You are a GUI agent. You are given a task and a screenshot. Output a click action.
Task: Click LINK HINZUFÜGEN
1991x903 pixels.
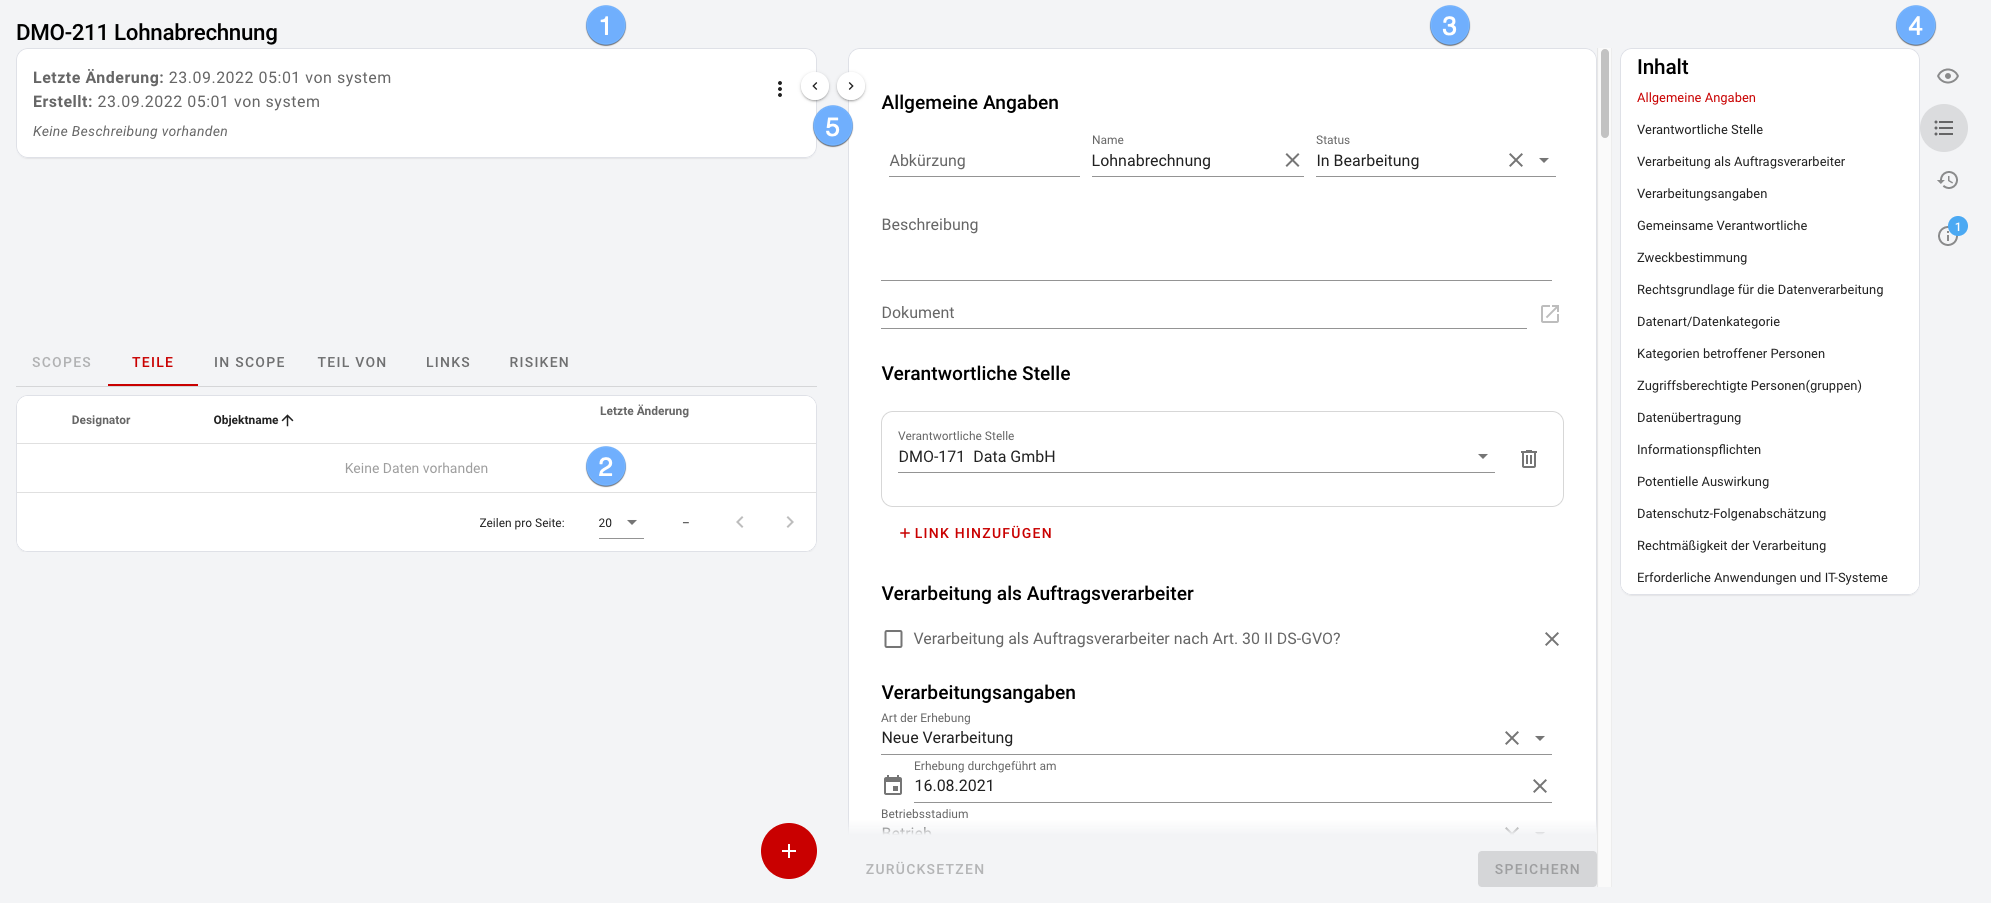click(975, 533)
